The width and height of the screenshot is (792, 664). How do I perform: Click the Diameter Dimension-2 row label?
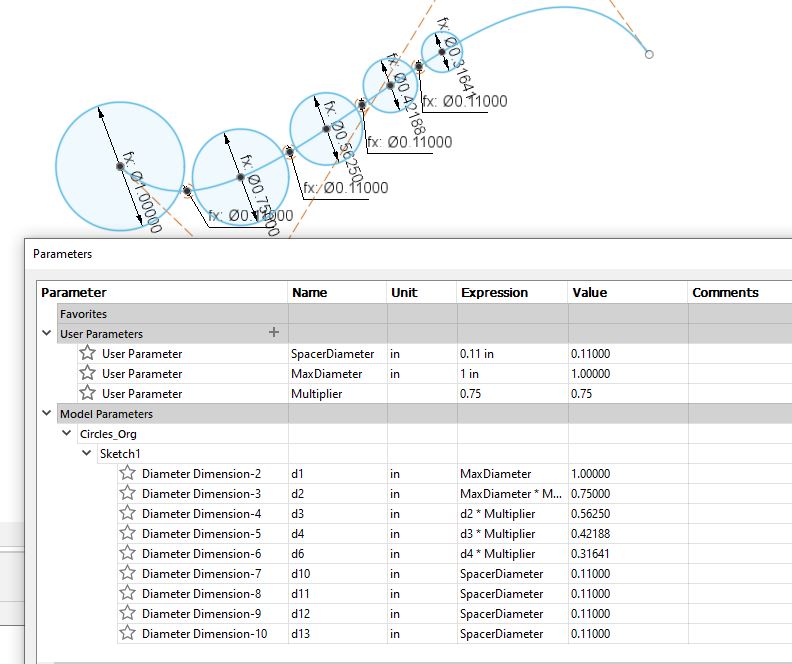[x=202, y=474]
